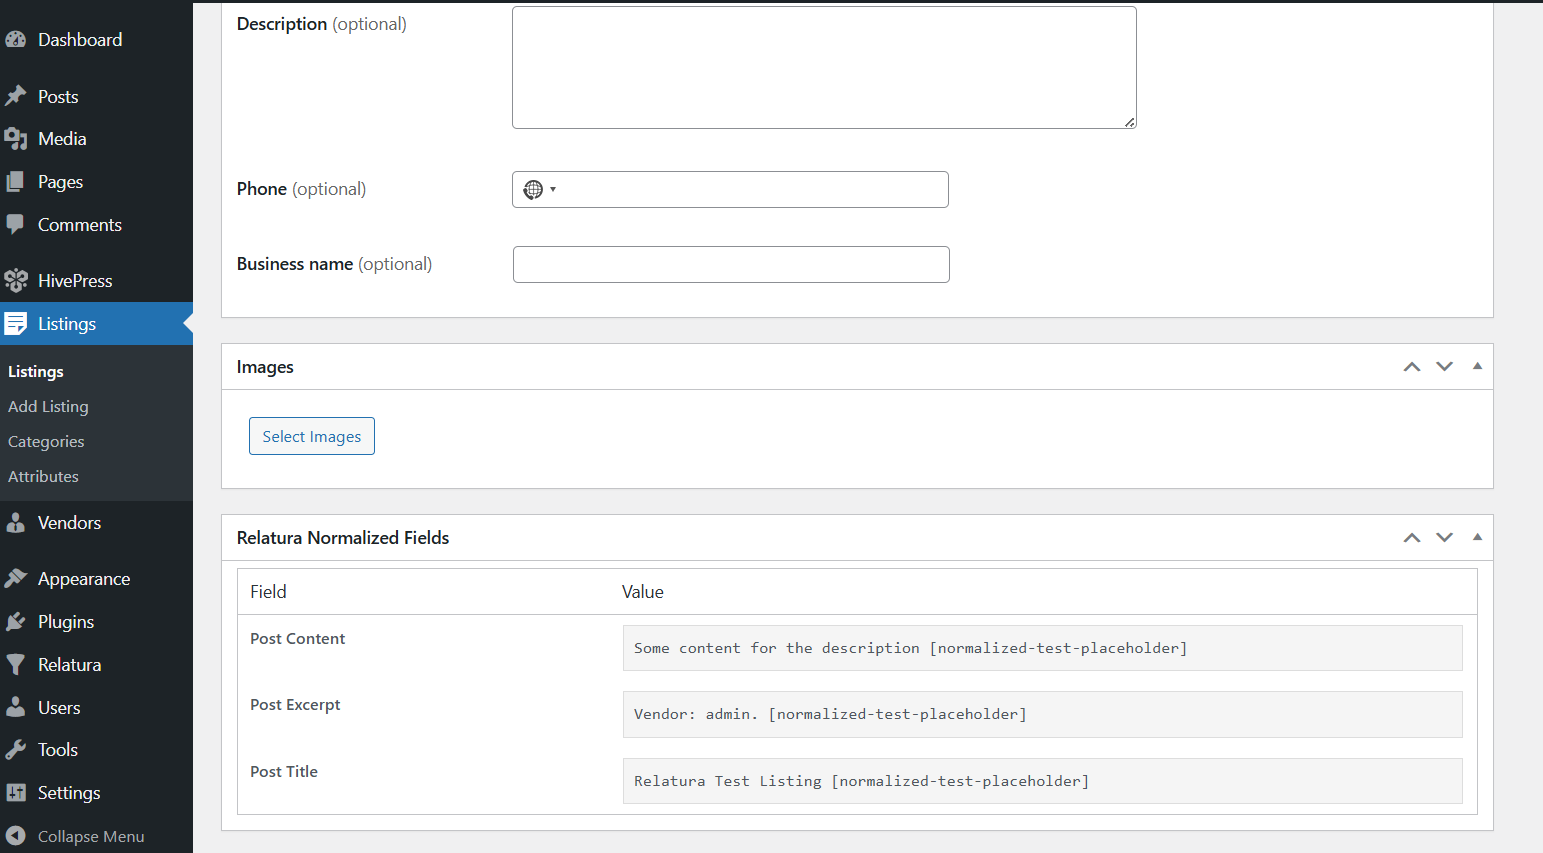Move Relatura Normalized Fields box down

point(1444,537)
